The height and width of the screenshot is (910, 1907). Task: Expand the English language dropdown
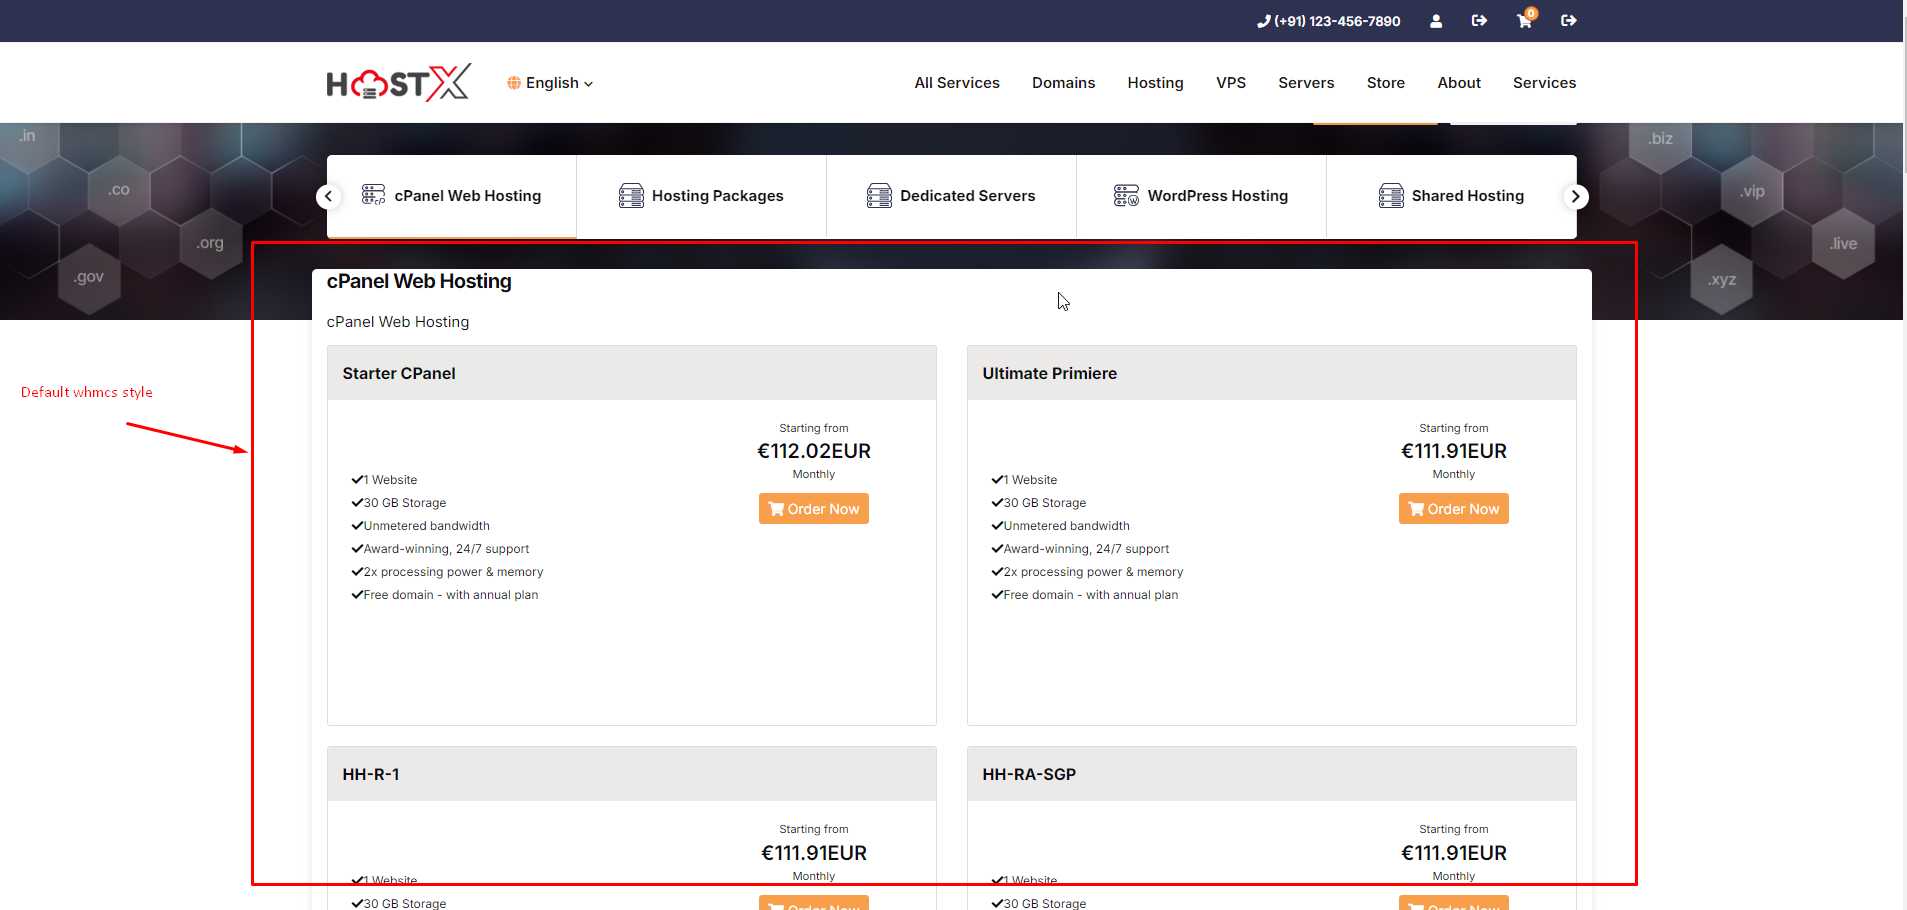550,83
